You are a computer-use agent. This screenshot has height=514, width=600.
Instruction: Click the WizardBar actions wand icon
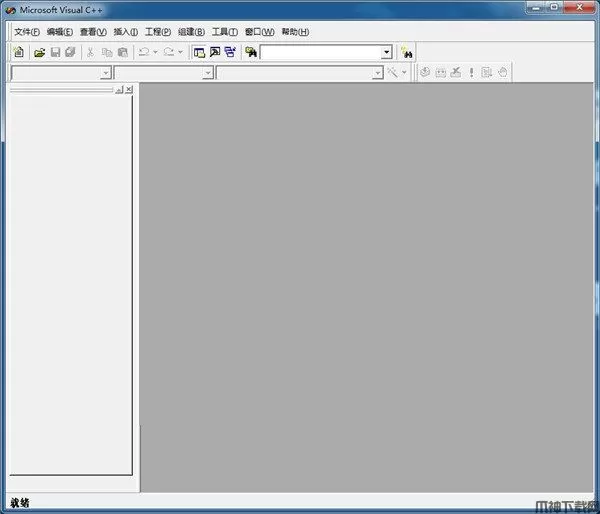click(393, 72)
